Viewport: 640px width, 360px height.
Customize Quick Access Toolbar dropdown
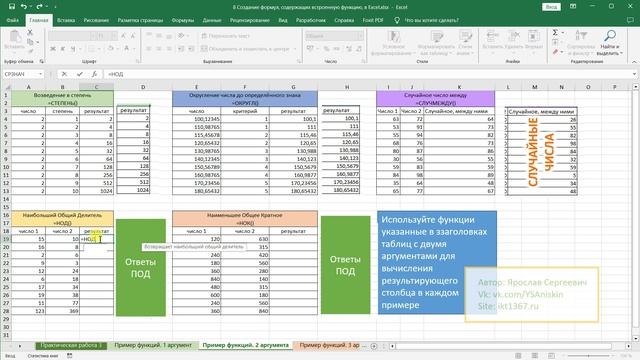pos(55,7)
